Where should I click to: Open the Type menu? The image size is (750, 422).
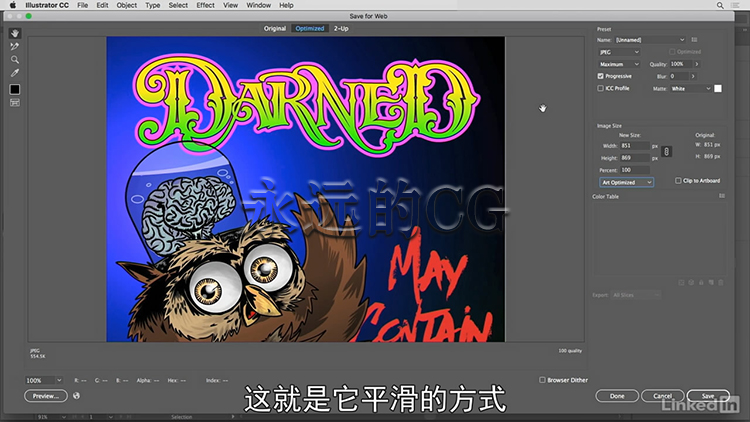tap(153, 5)
